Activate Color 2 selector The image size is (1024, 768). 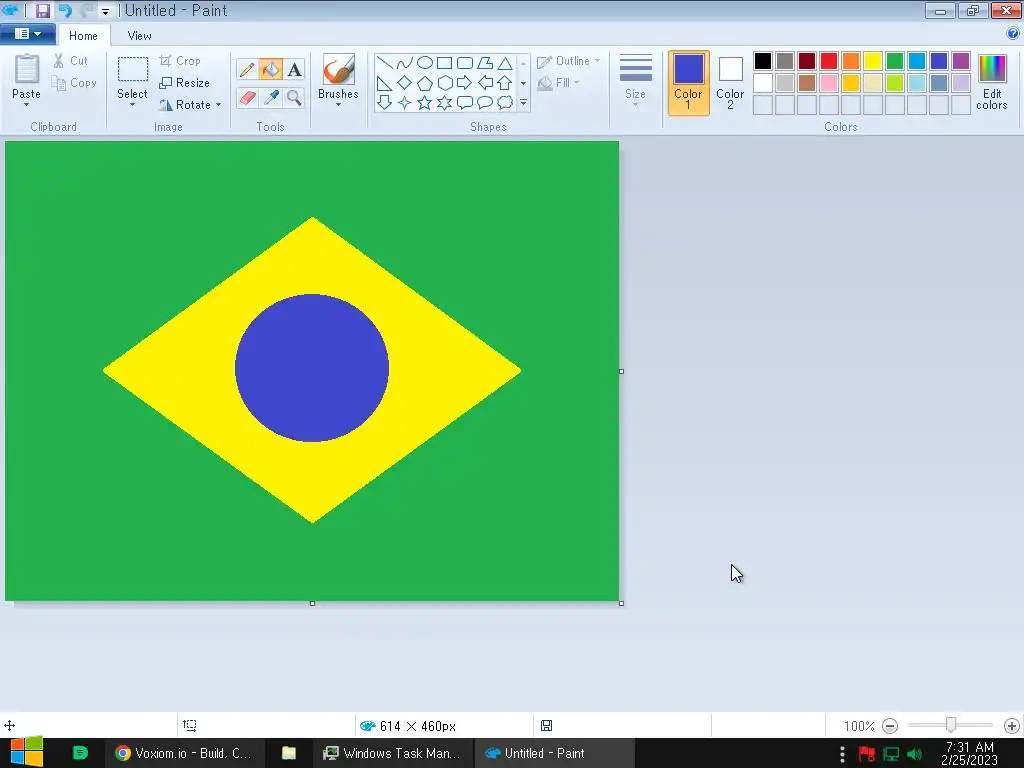730,83
